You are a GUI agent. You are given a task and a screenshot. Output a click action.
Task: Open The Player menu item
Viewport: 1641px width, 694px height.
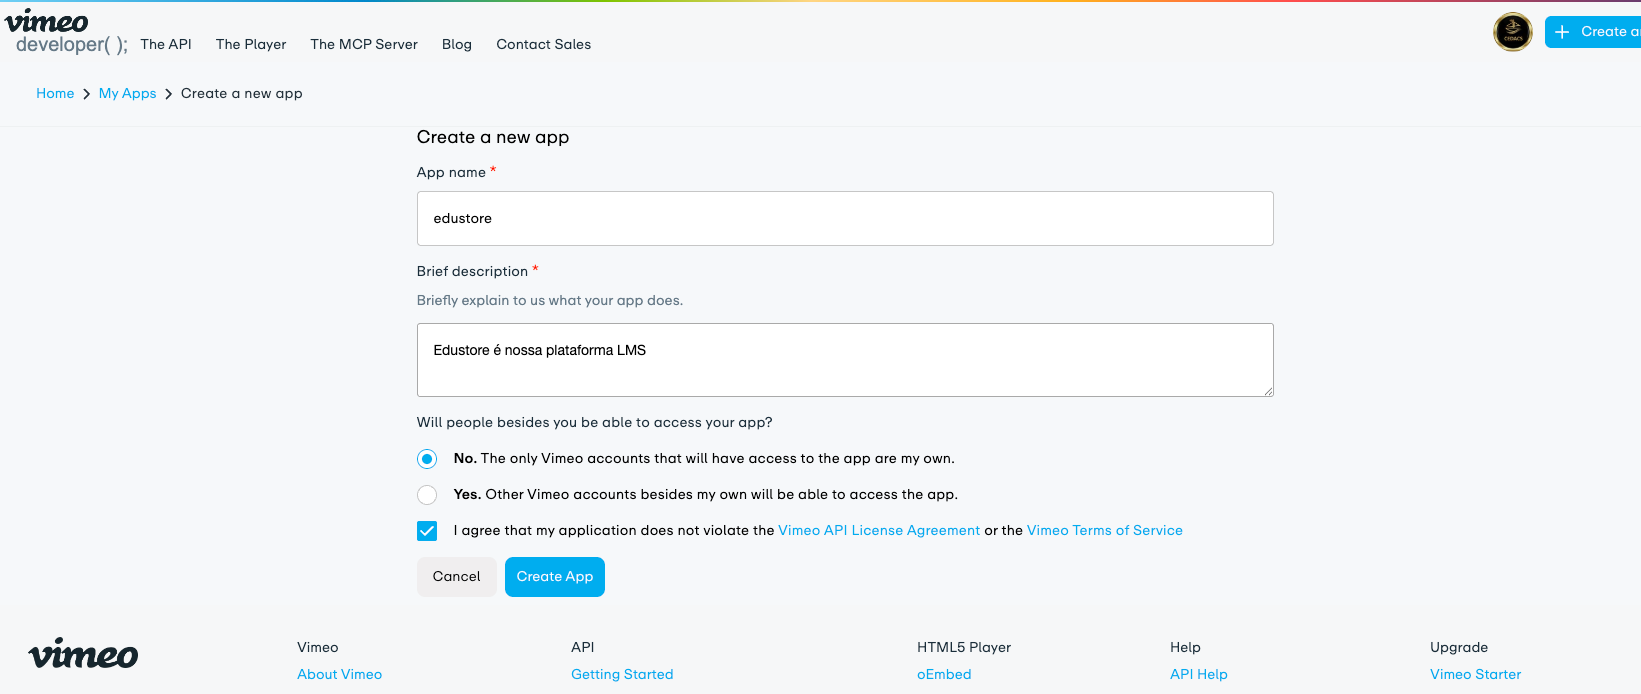coord(251,44)
